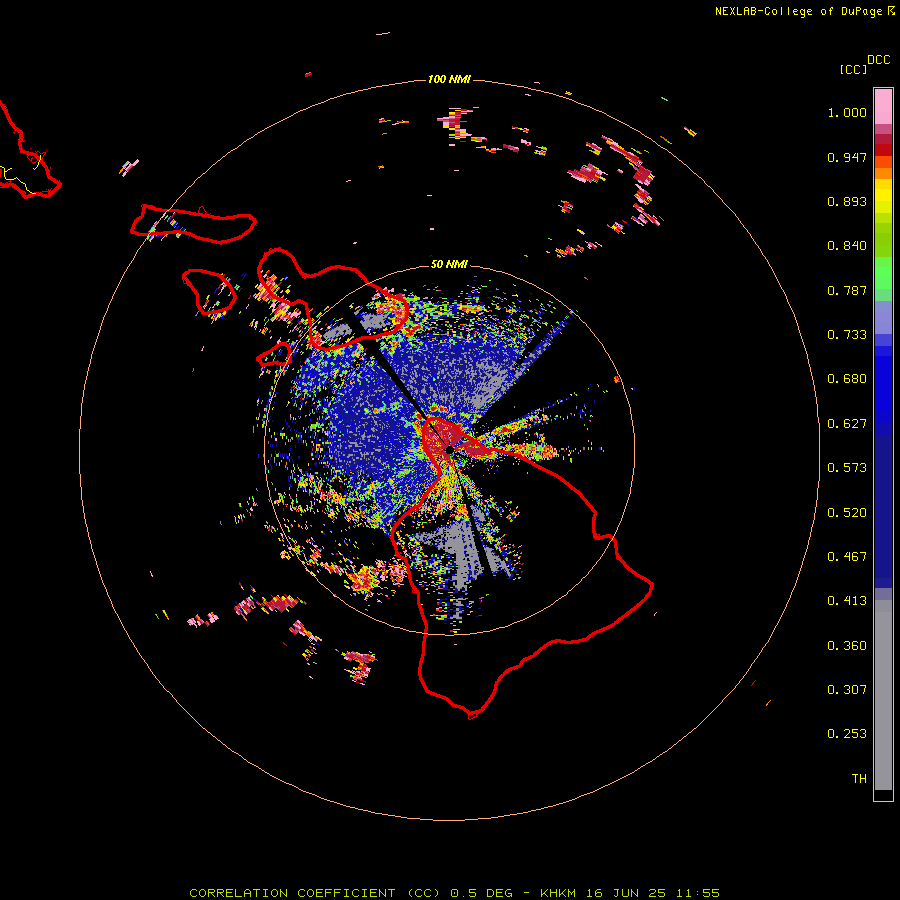
Task: Click the 1.000 scale value
Action: coord(847,112)
